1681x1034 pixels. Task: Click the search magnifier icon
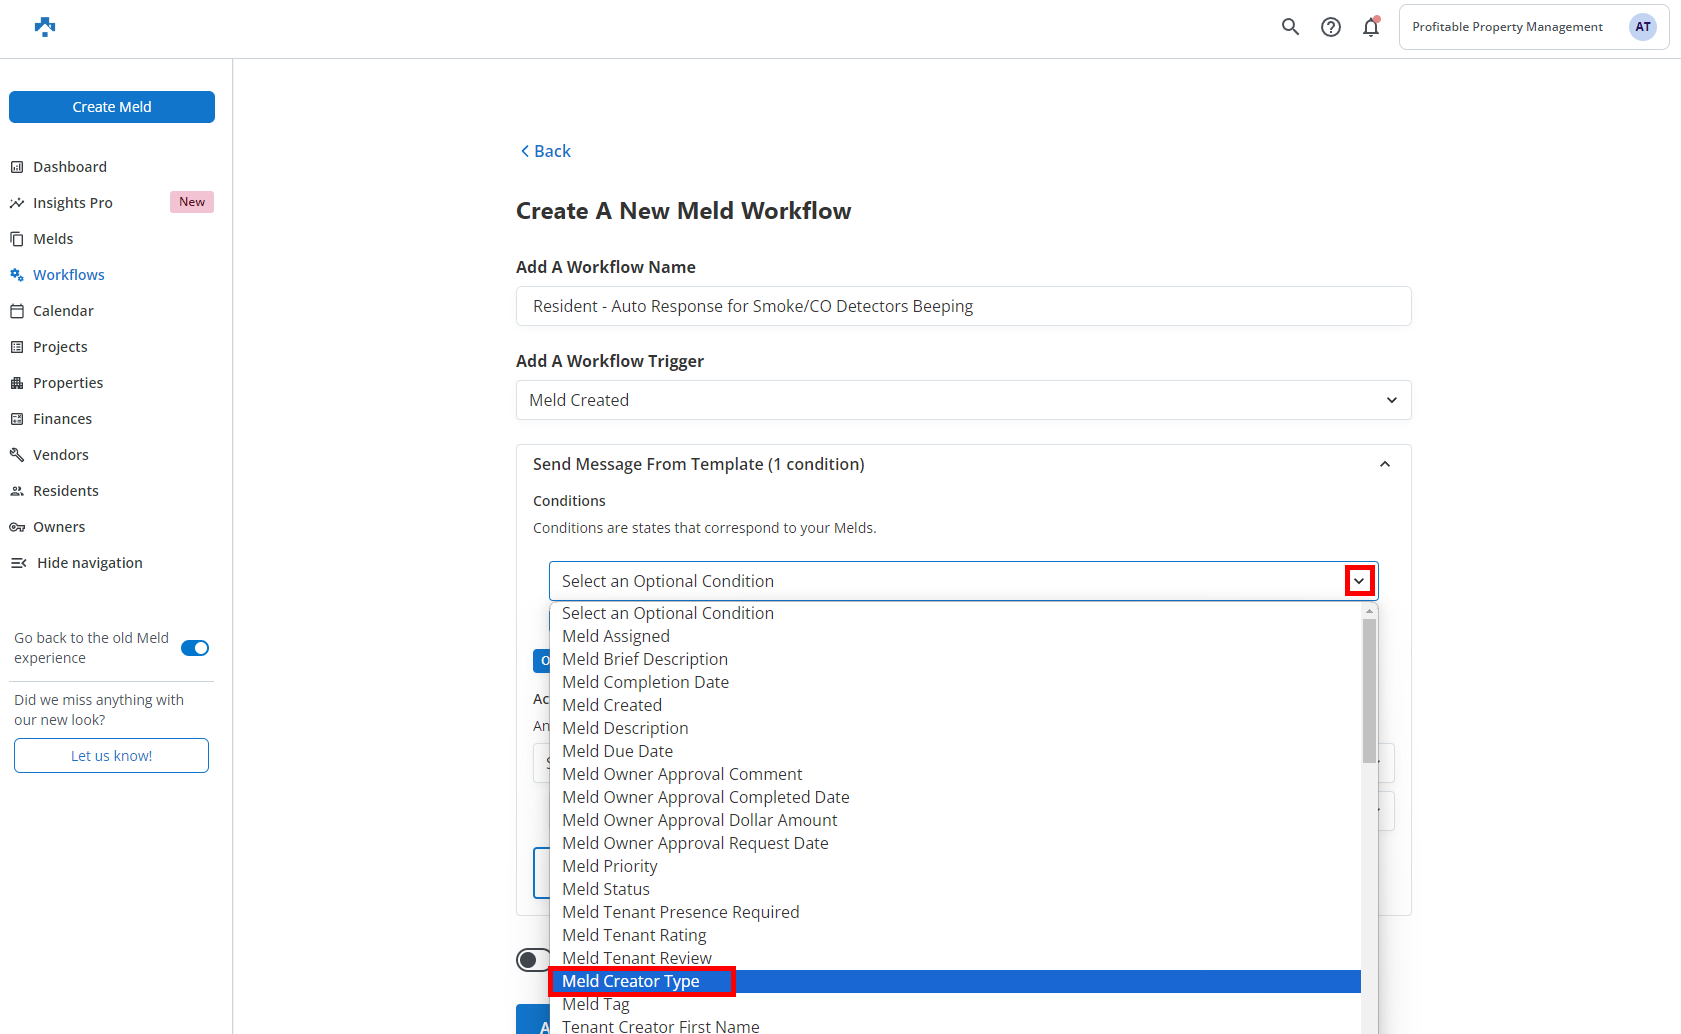[x=1290, y=27]
